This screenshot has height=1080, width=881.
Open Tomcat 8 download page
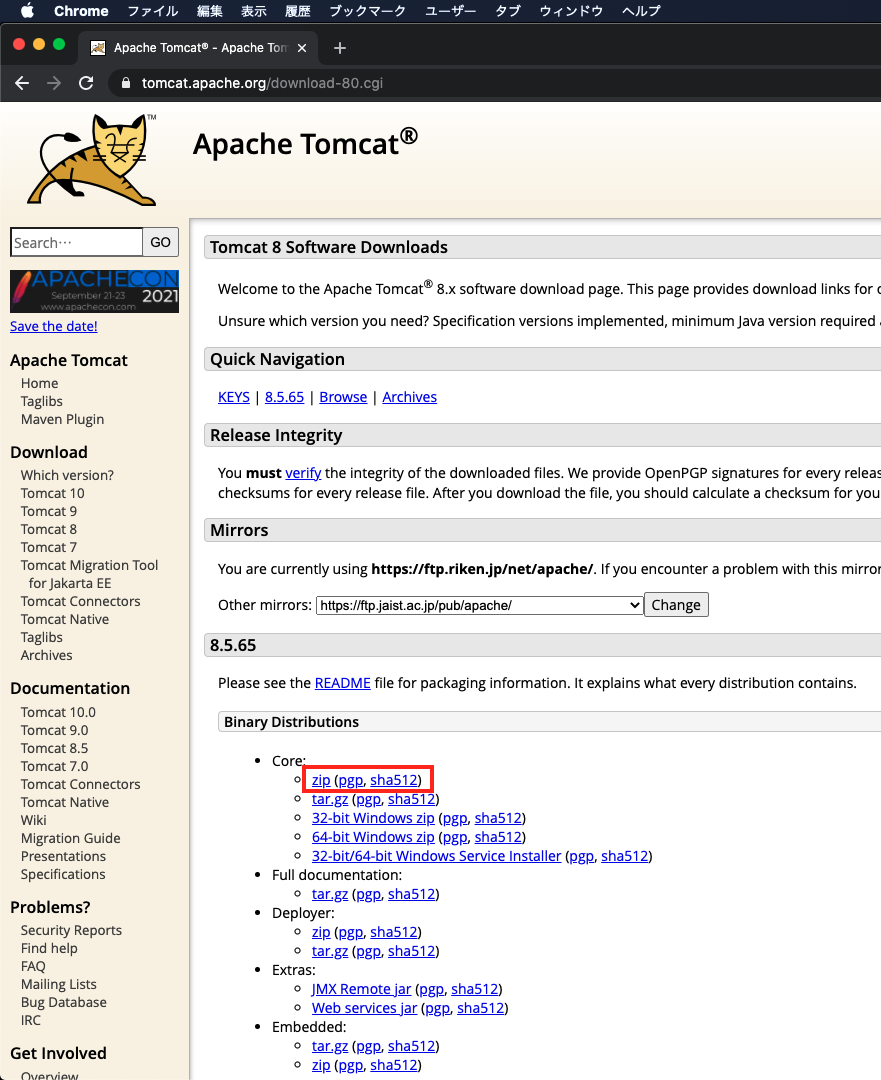pos(49,529)
